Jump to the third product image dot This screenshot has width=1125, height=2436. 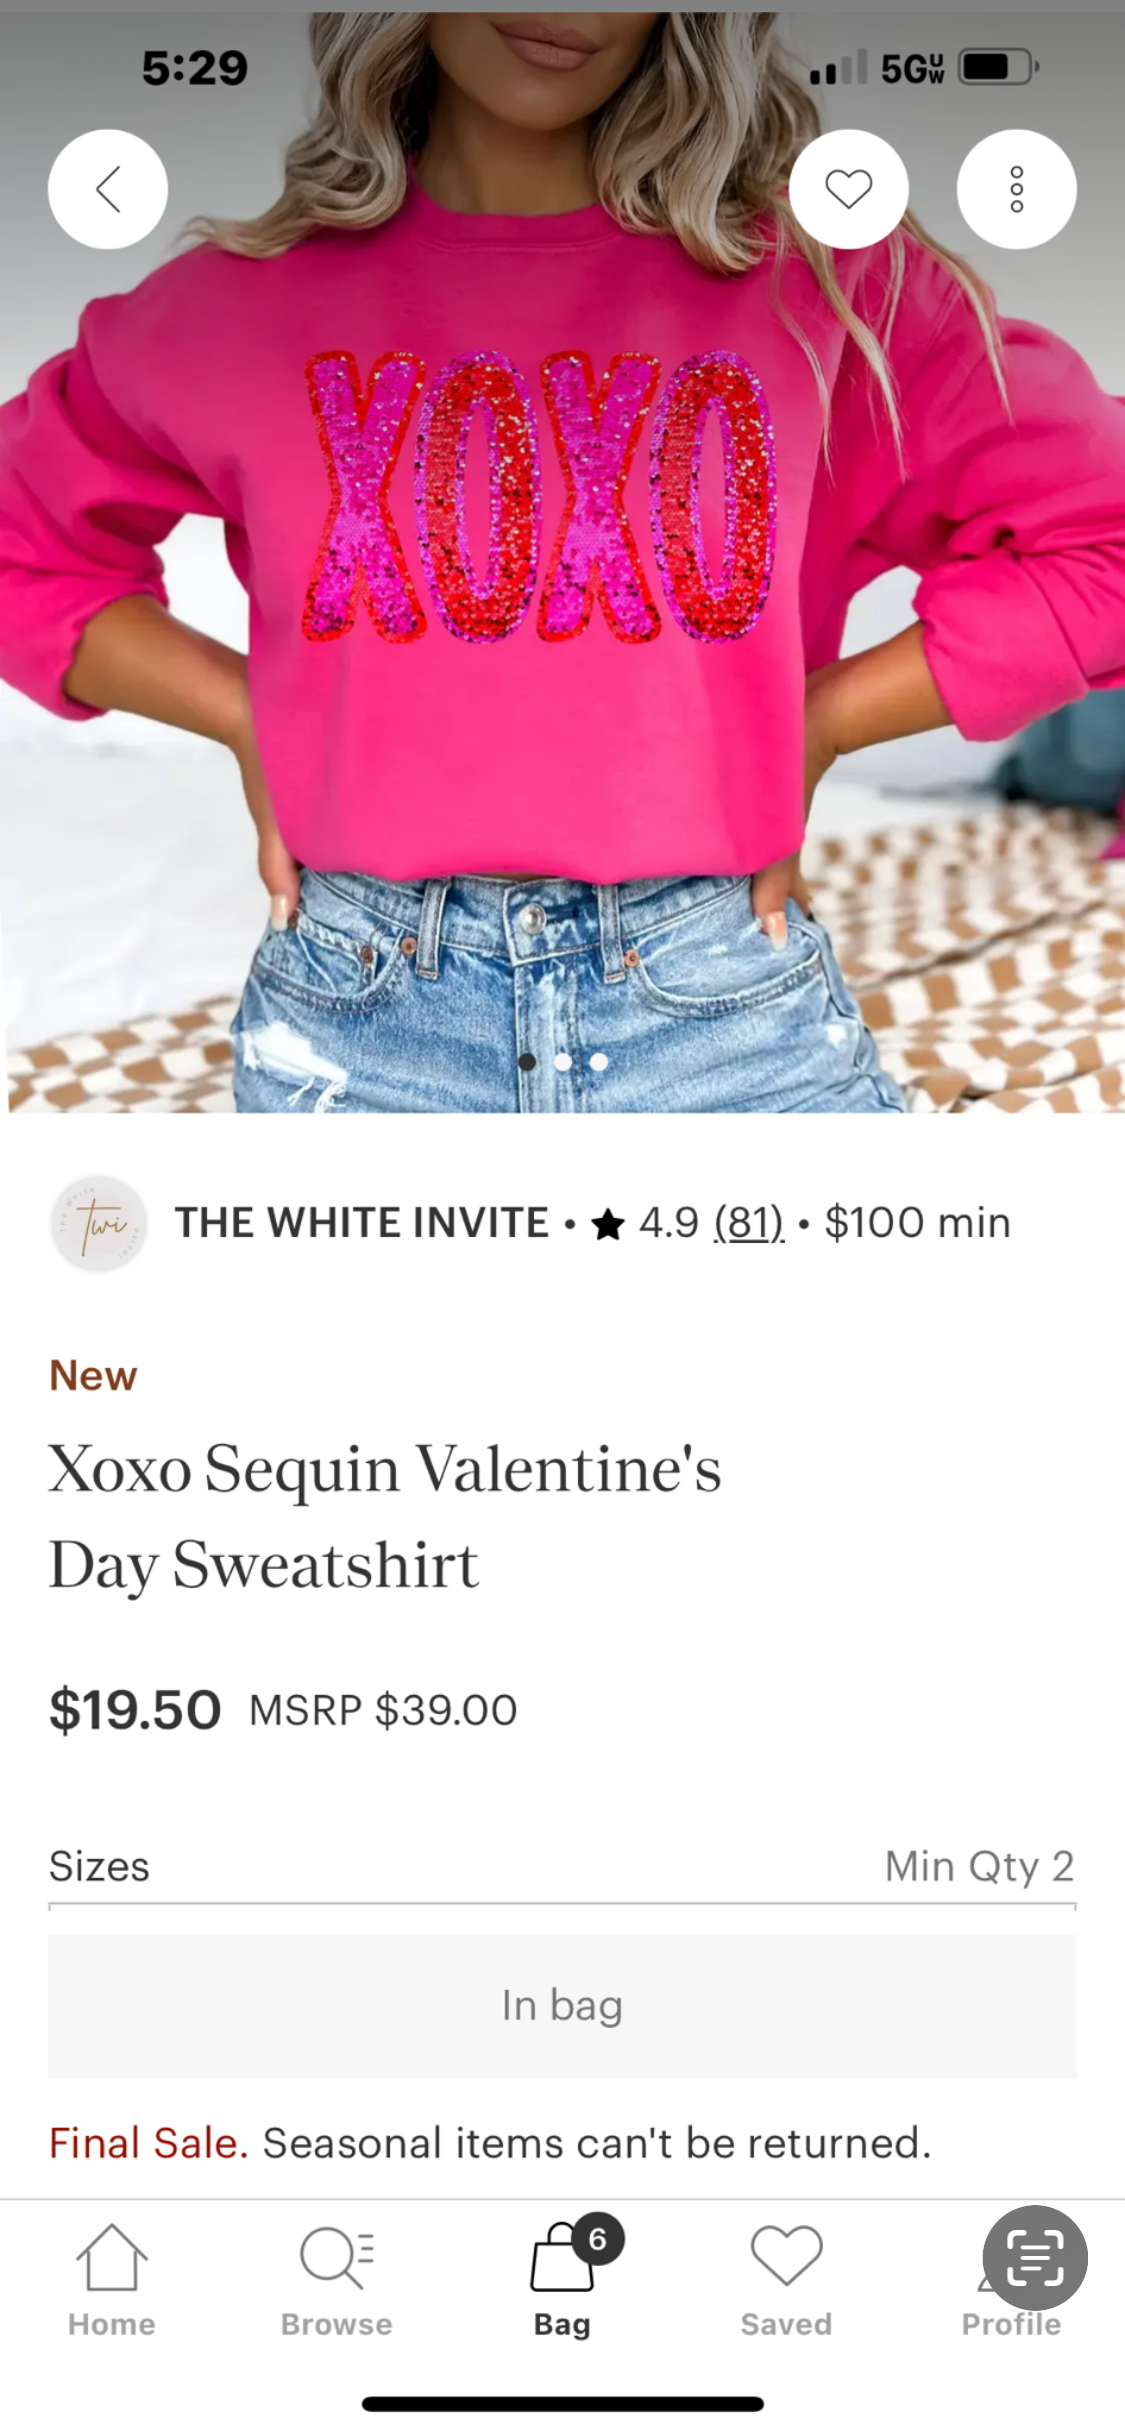click(599, 1062)
